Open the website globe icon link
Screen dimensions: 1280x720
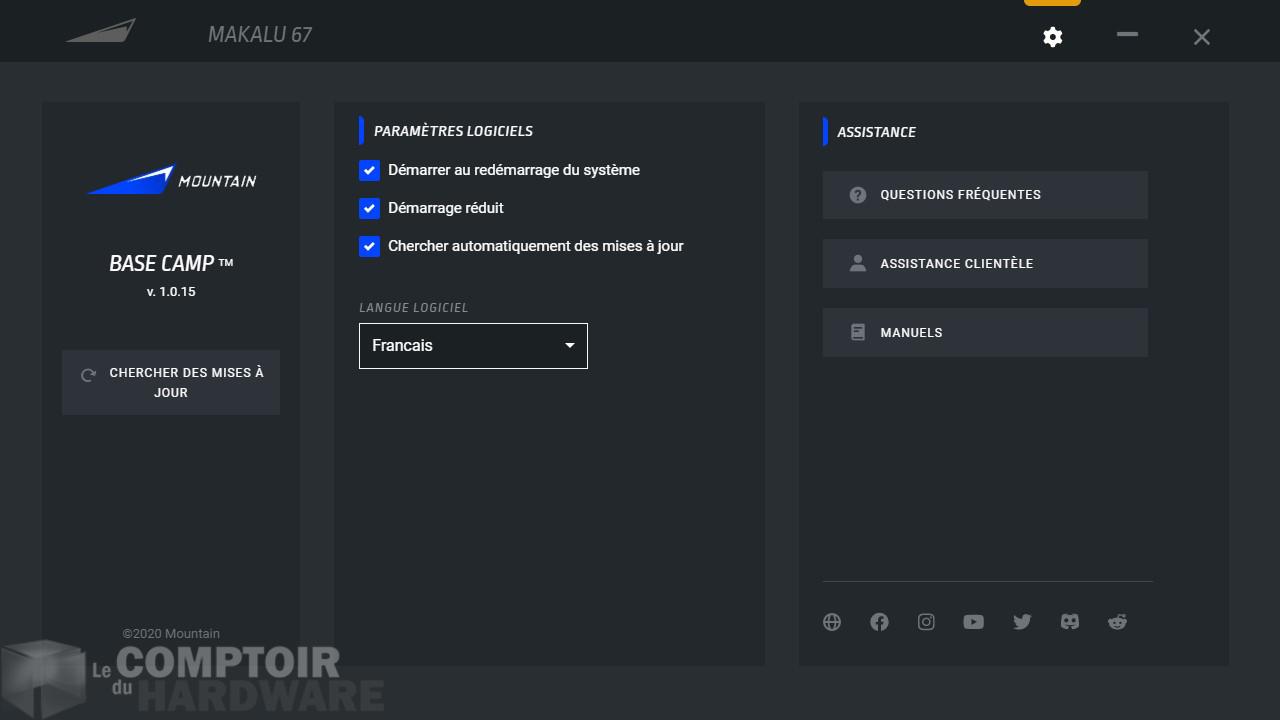coord(832,622)
